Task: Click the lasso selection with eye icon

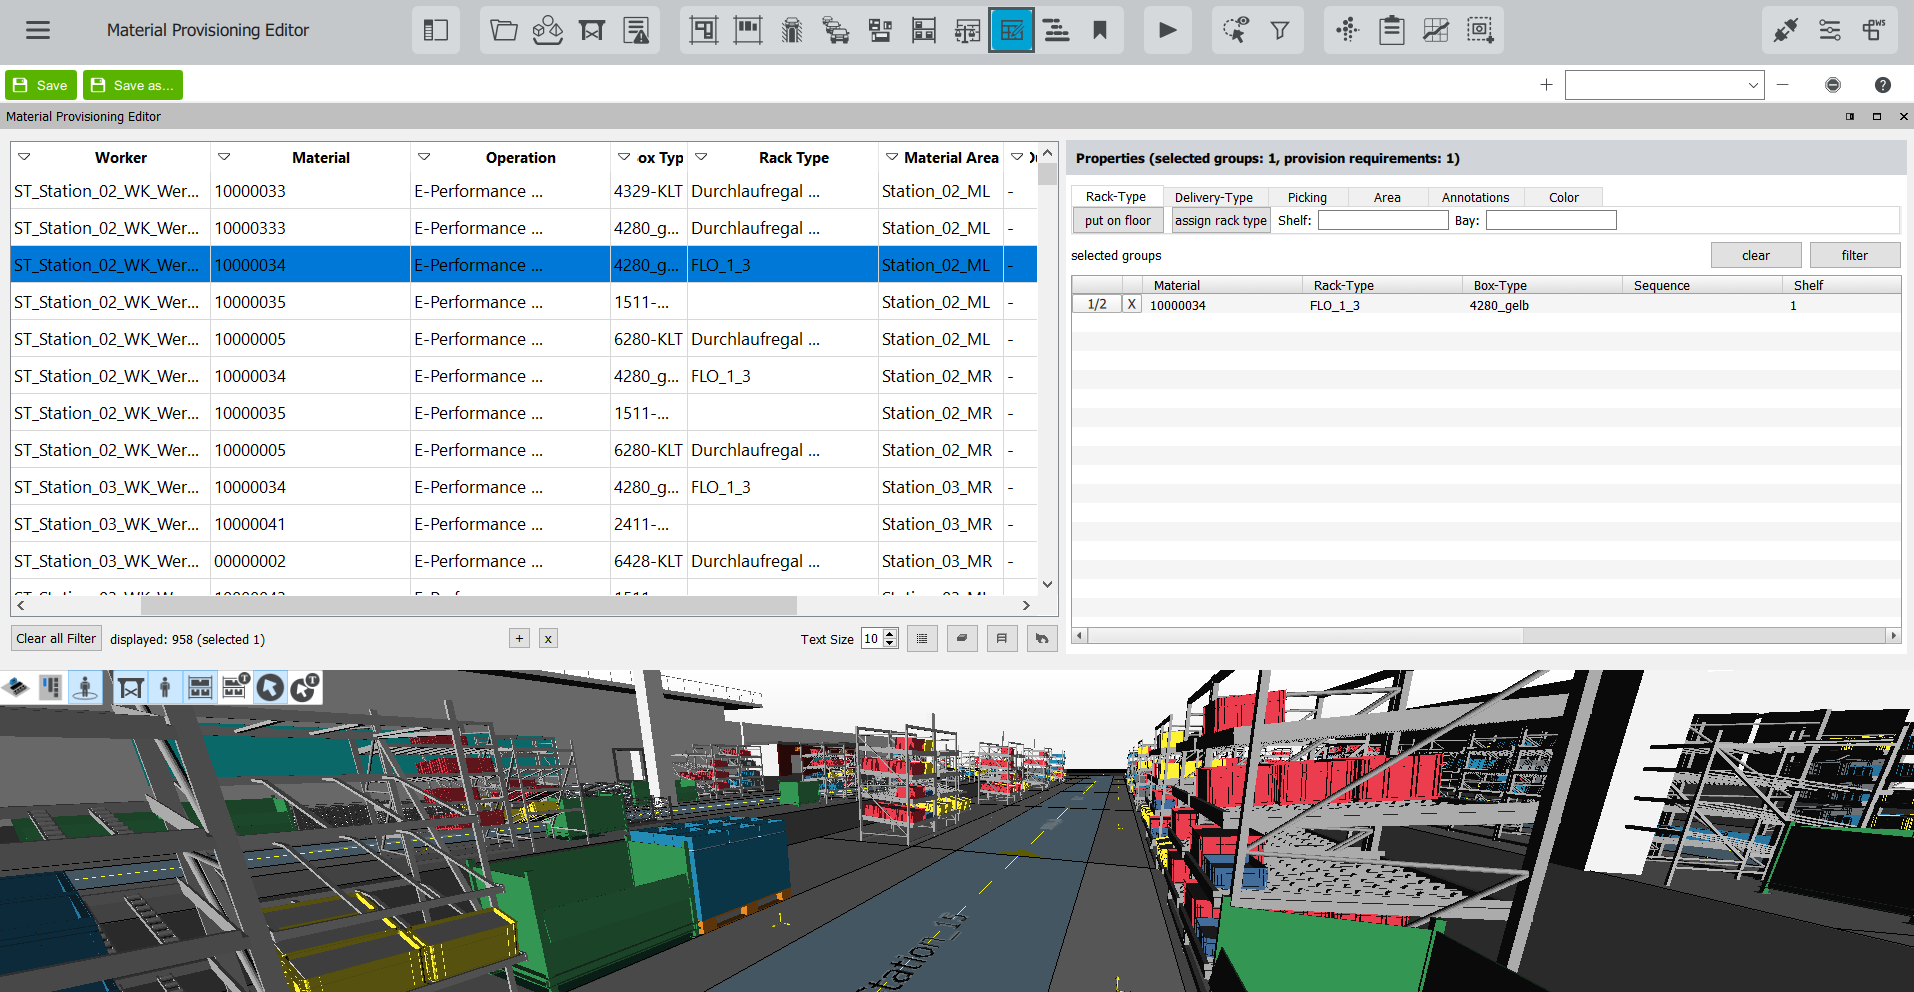Action: (x=1236, y=30)
